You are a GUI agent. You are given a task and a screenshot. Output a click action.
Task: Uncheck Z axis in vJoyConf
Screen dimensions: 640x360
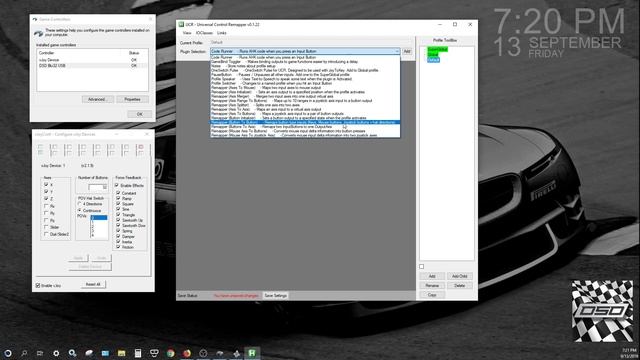(x=46, y=198)
